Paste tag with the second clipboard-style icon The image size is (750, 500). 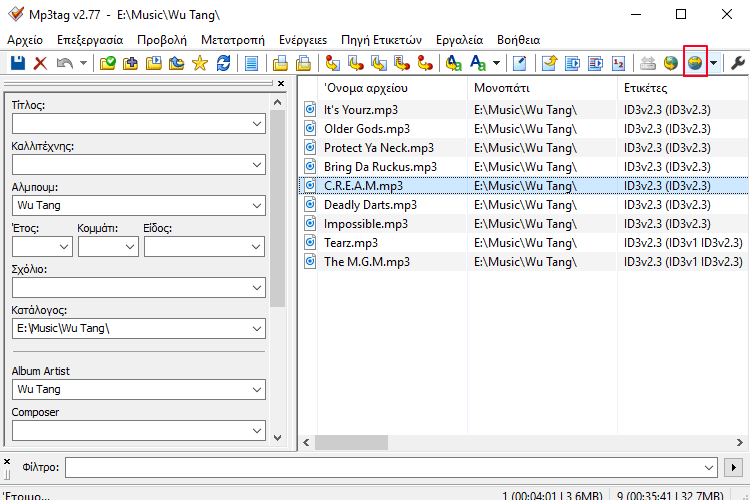[x=303, y=63]
